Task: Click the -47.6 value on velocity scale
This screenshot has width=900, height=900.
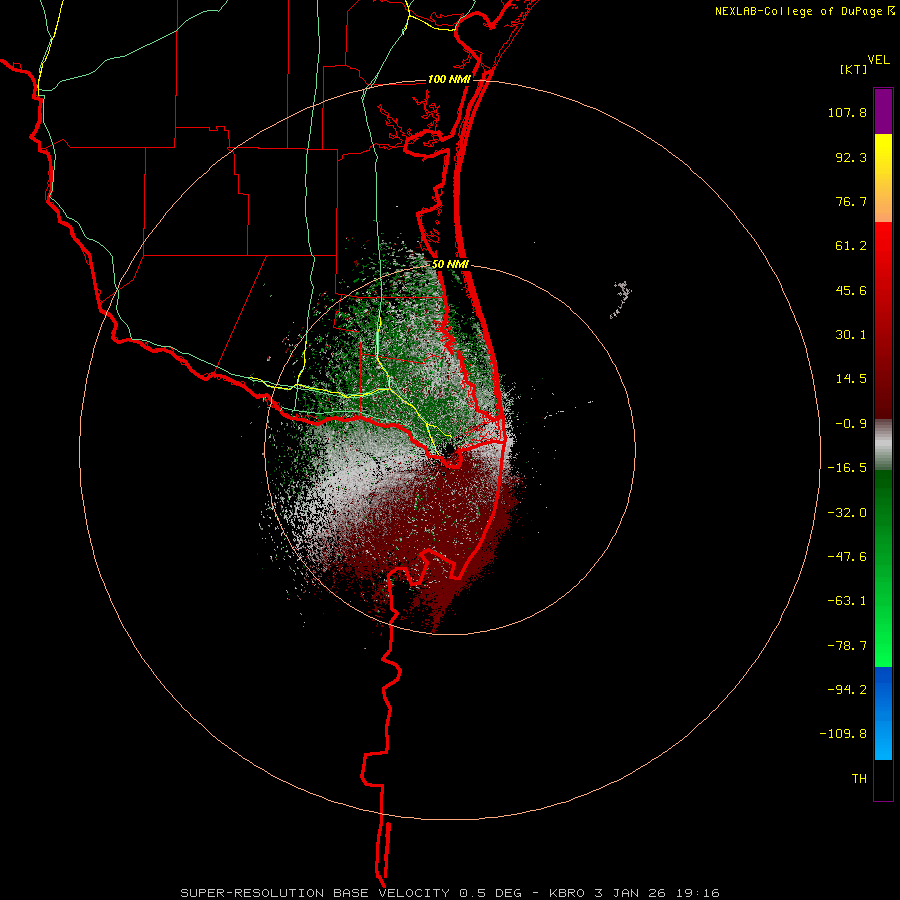Action: [847, 557]
